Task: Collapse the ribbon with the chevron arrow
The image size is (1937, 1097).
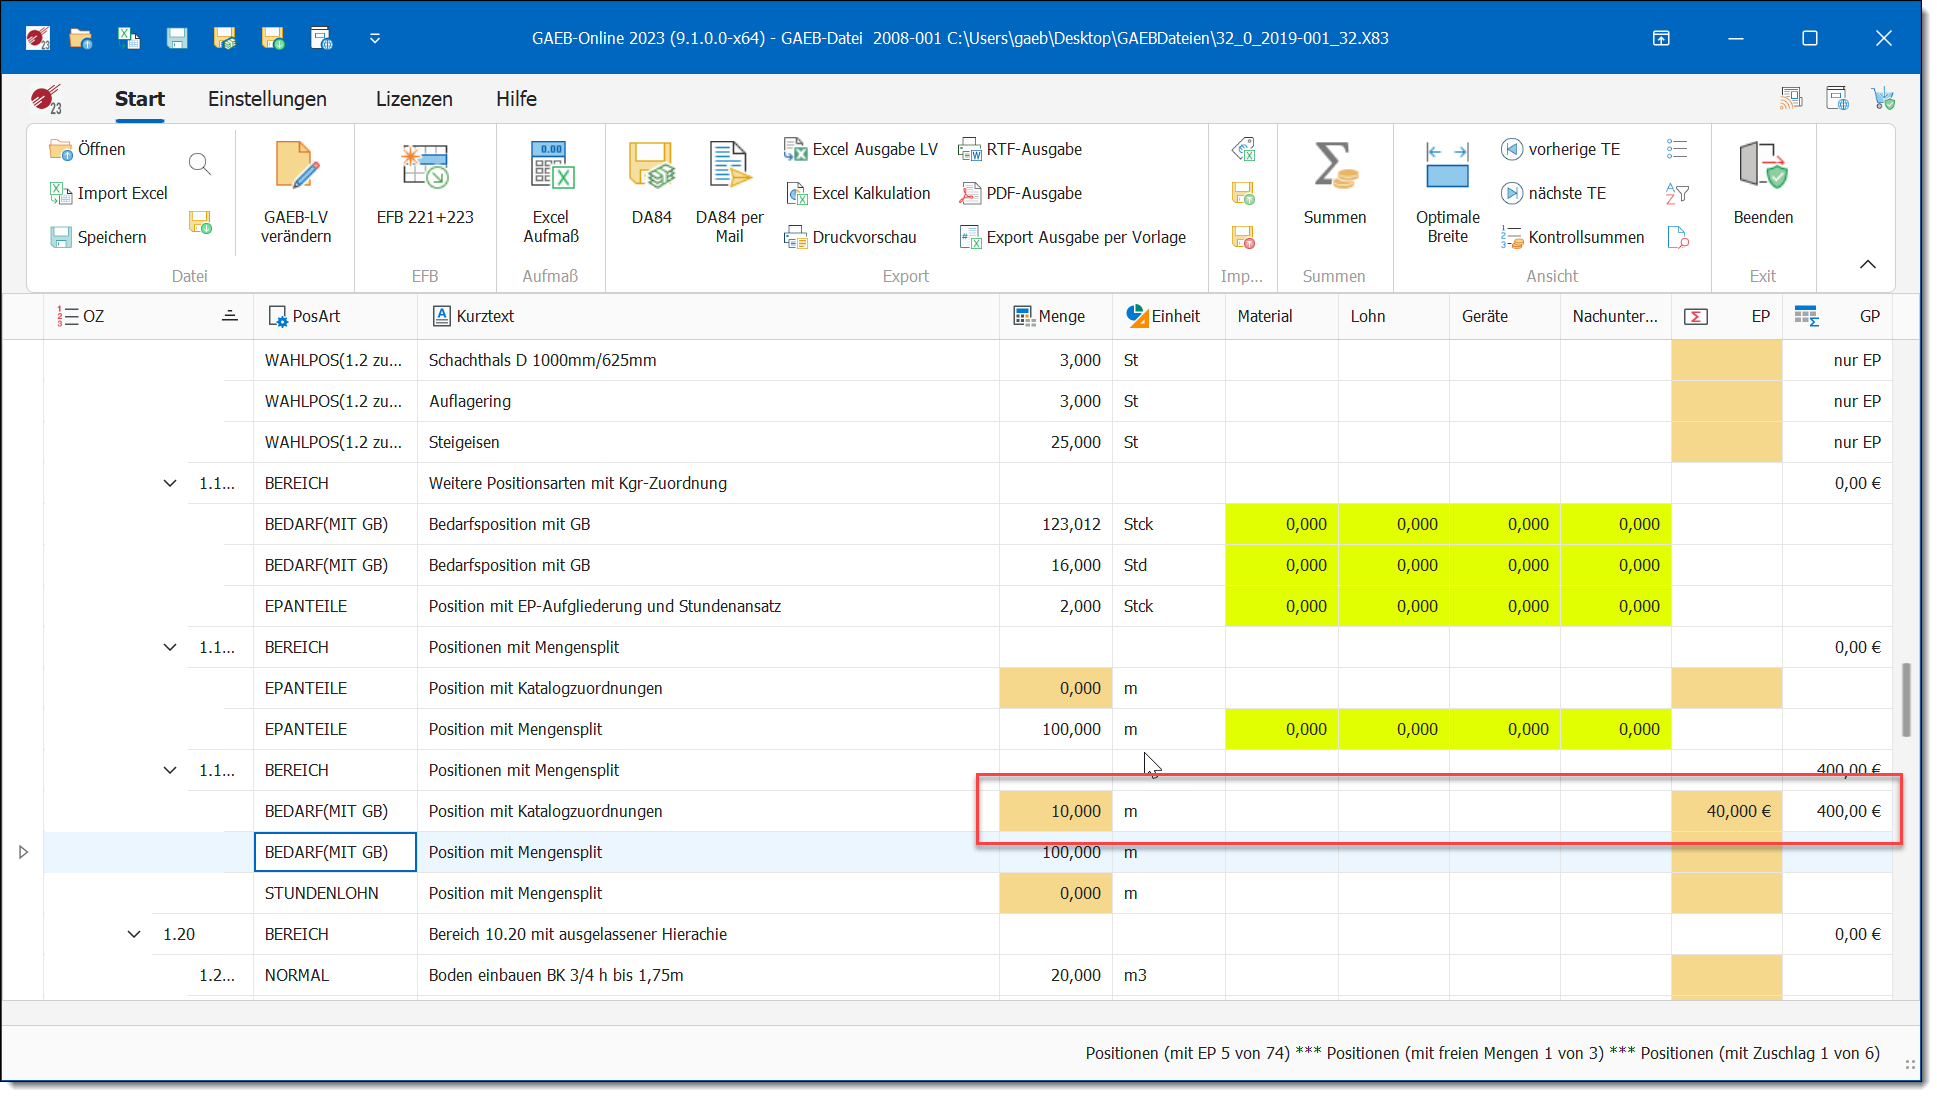Action: (x=1867, y=264)
